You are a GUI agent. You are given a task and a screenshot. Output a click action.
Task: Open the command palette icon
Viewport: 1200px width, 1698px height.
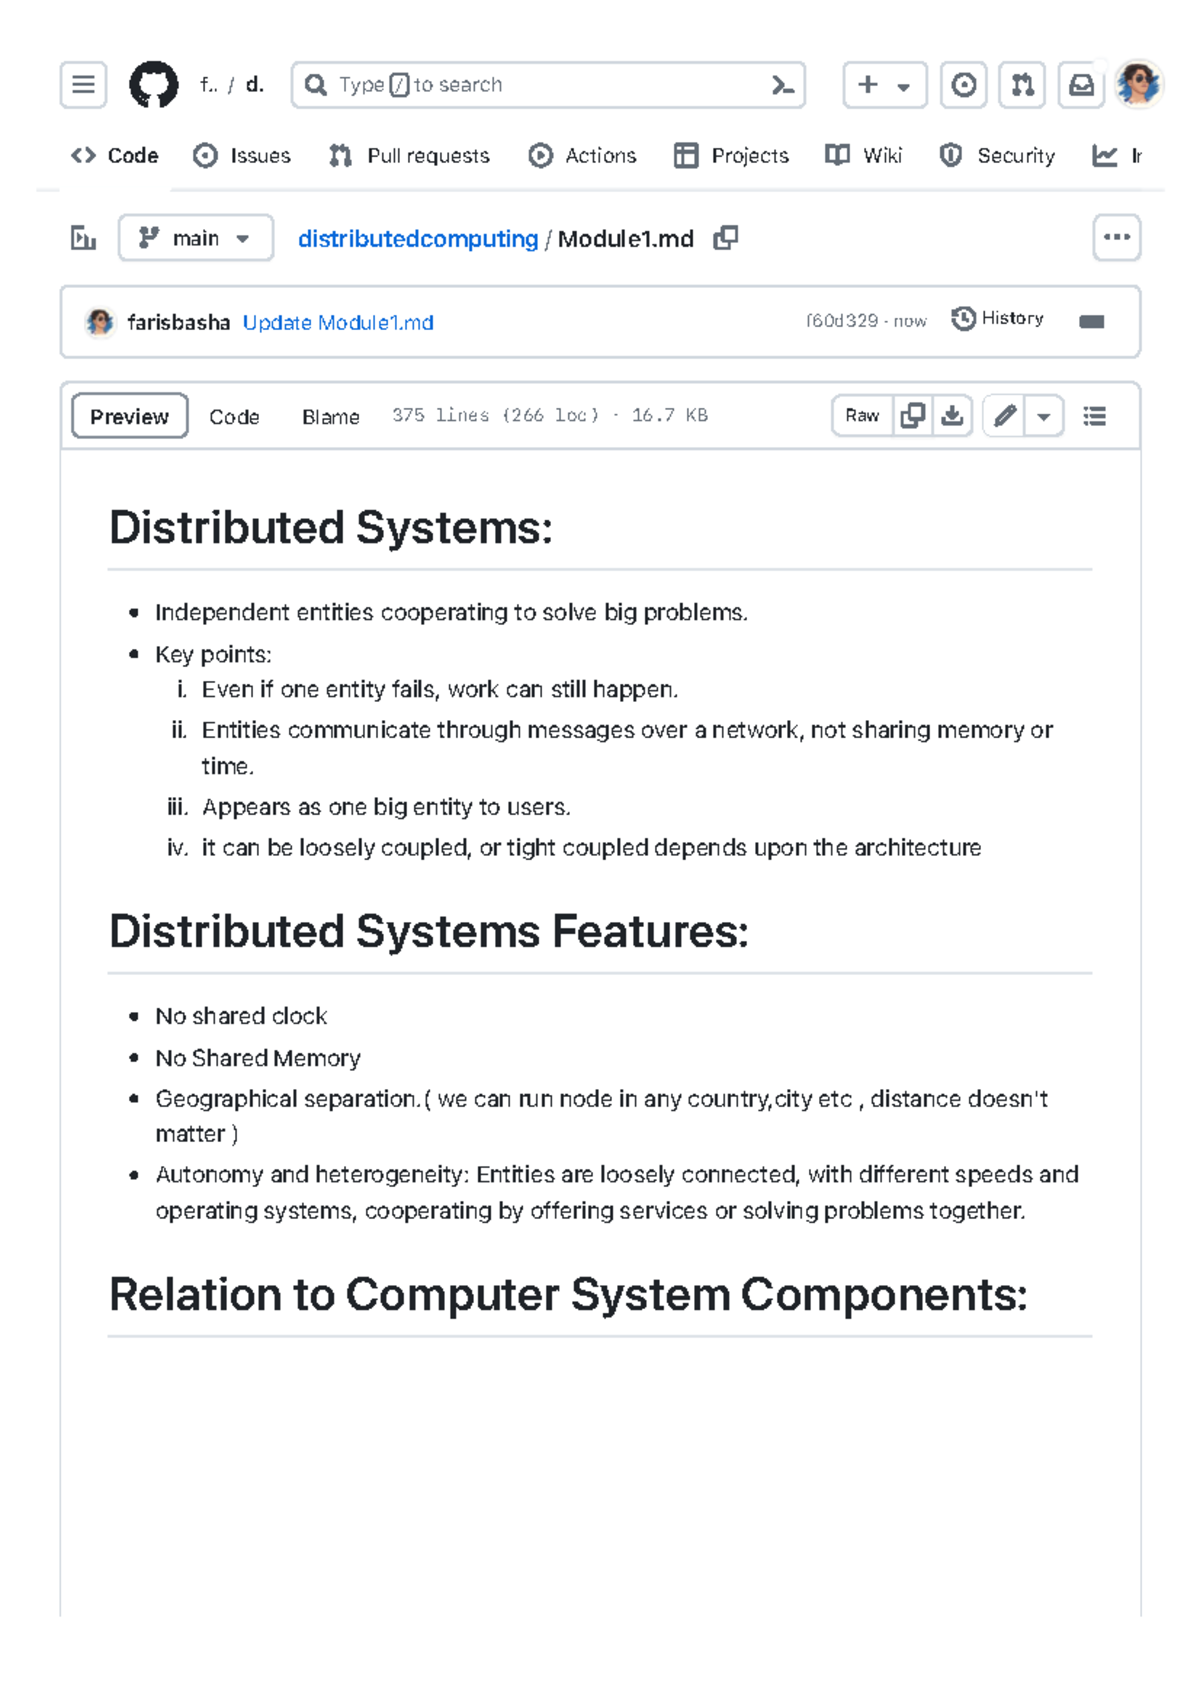pyautogui.click(x=783, y=86)
